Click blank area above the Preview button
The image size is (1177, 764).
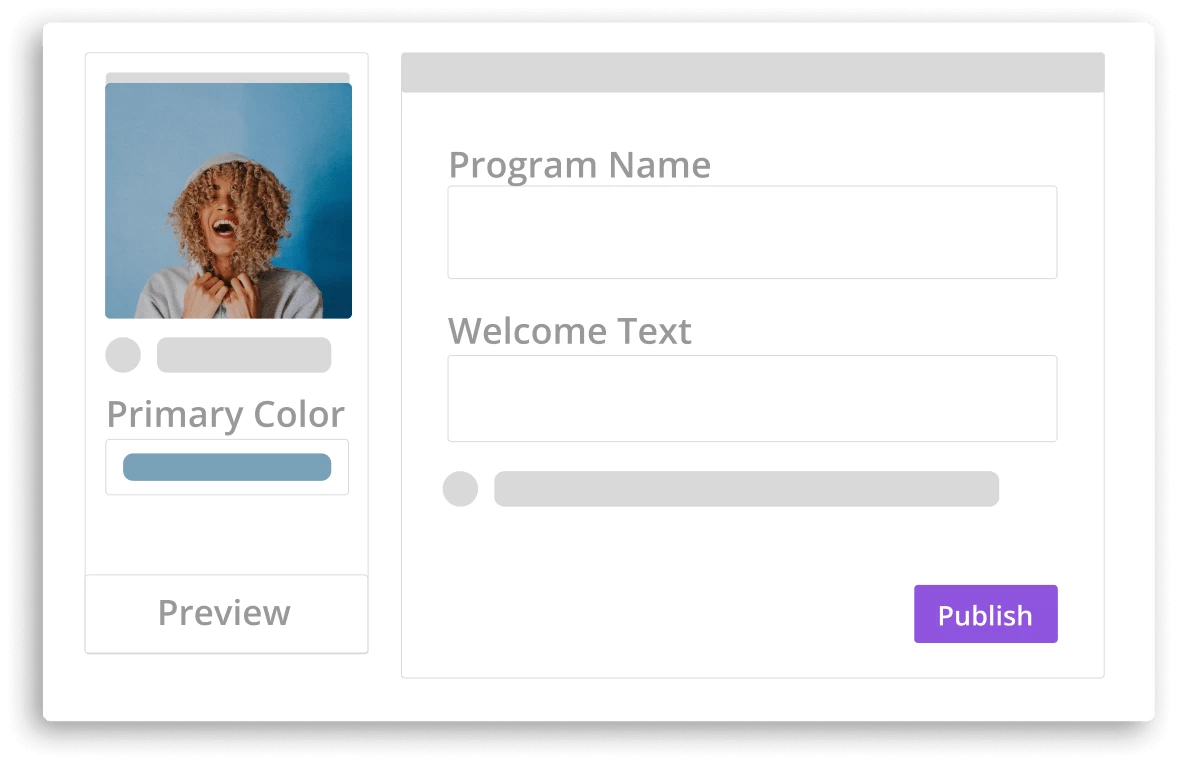pyautogui.click(x=226, y=534)
